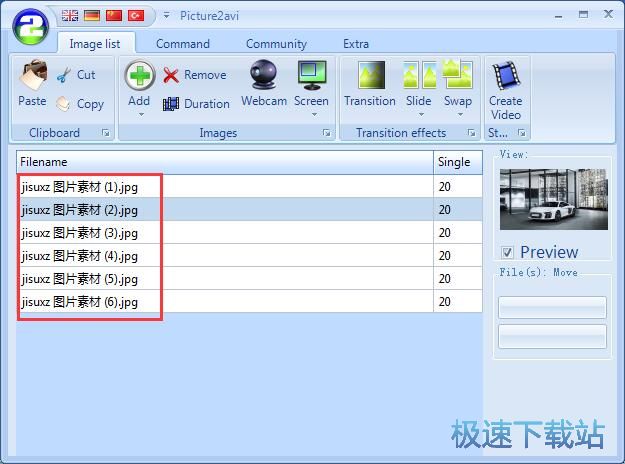Select the Chinese flag language icon
Screen dimensions: 625x464
114,16
